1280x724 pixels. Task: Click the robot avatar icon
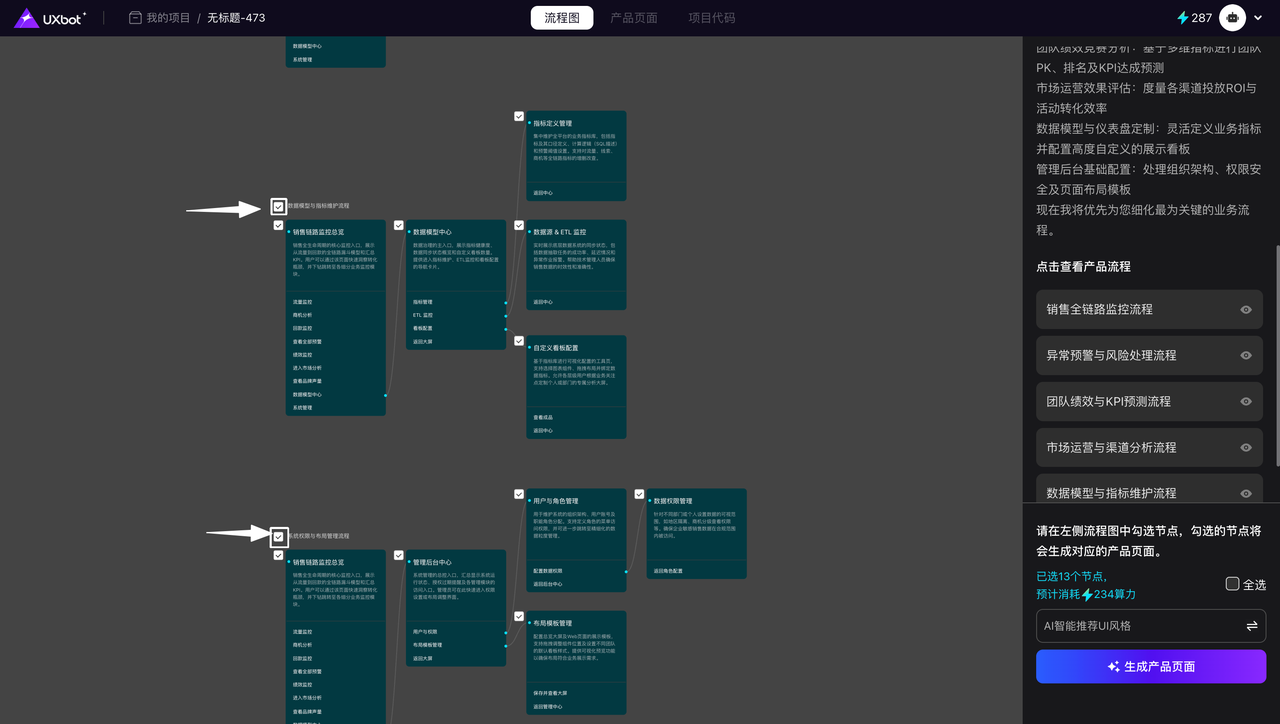tap(1232, 18)
